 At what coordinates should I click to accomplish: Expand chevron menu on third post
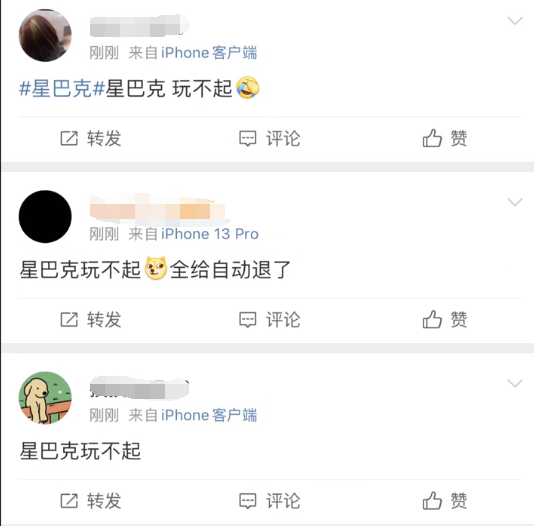click(x=515, y=383)
